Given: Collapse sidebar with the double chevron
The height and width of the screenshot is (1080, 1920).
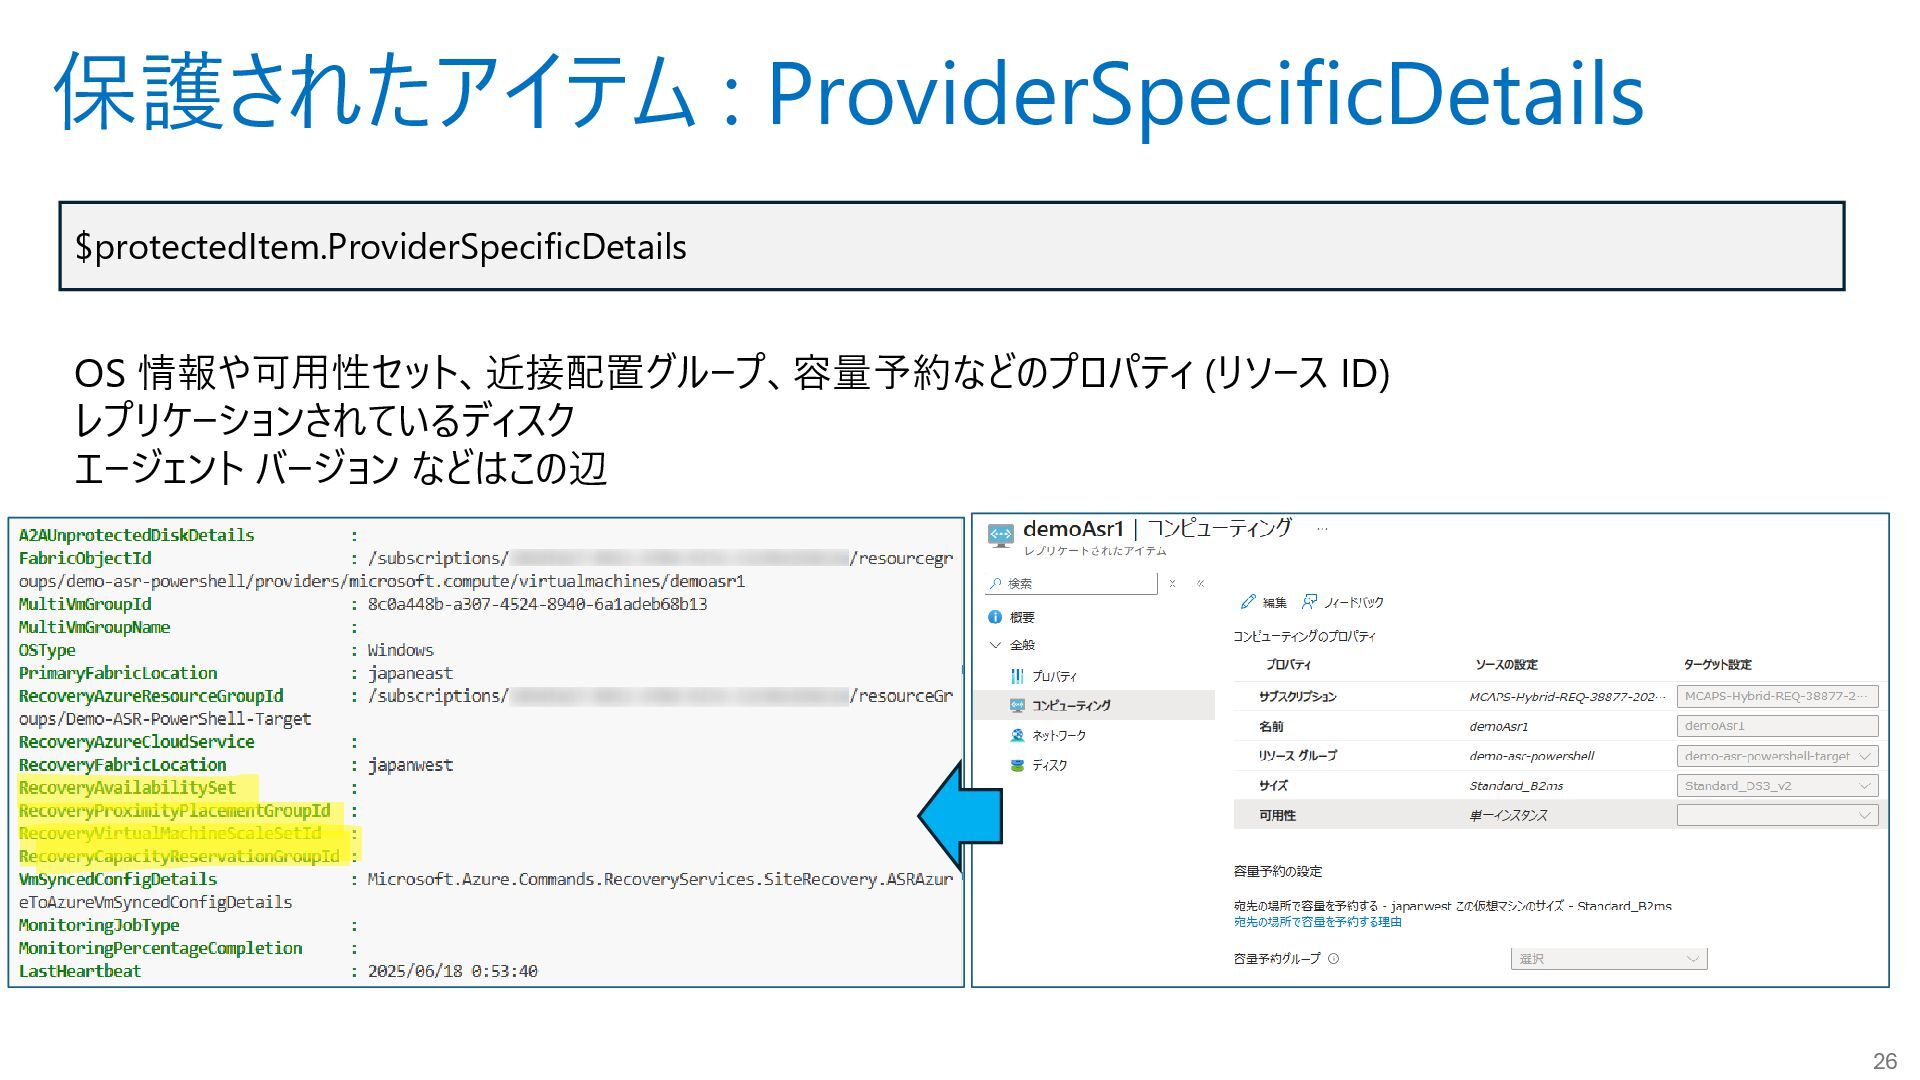Looking at the screenshot, I should pyautogui.click(x=1201, y=583).
